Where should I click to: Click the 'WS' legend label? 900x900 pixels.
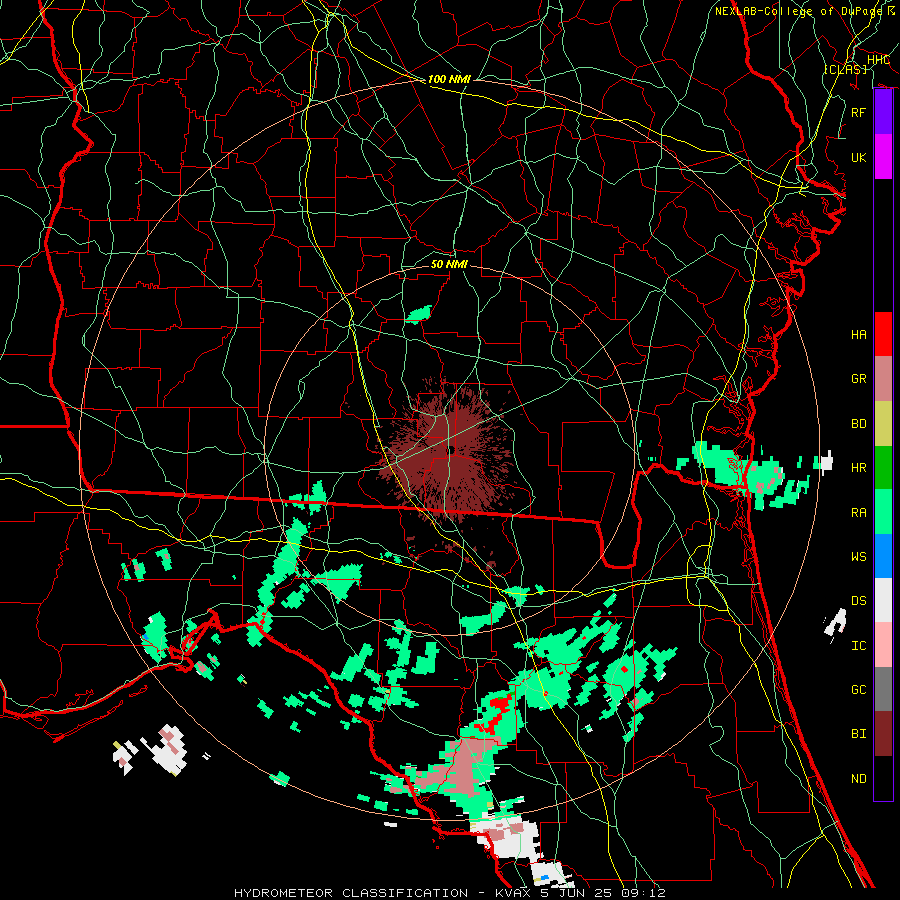tap(858, 557)
